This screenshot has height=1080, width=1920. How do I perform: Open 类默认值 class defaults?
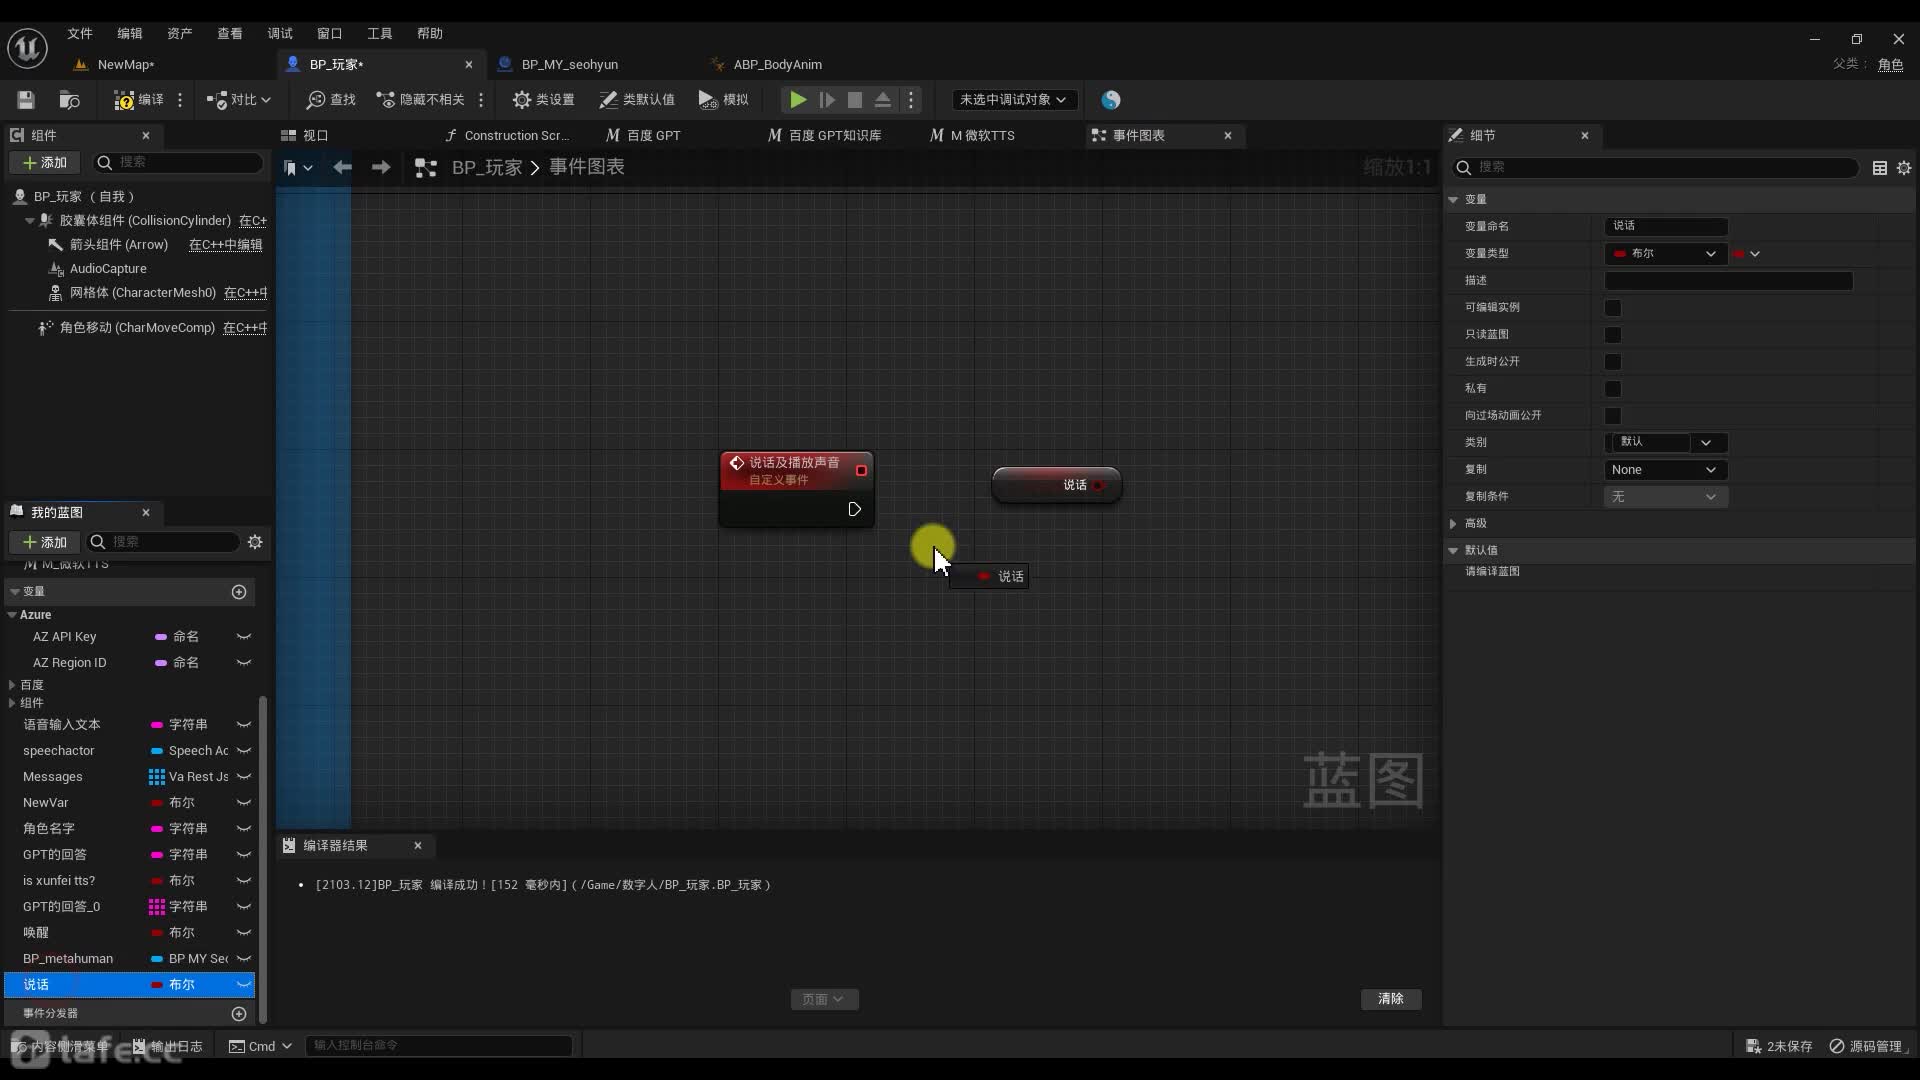637,100
